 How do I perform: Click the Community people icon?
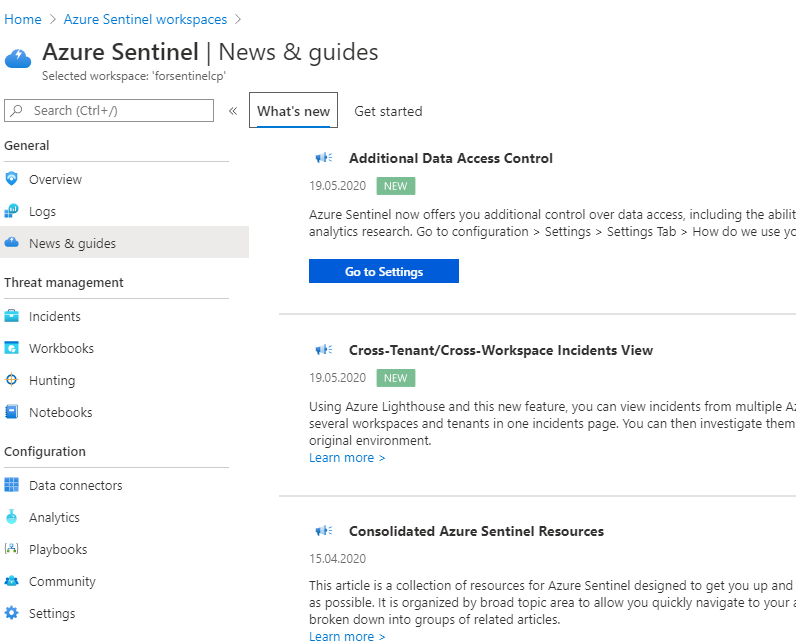click(11, 581)
